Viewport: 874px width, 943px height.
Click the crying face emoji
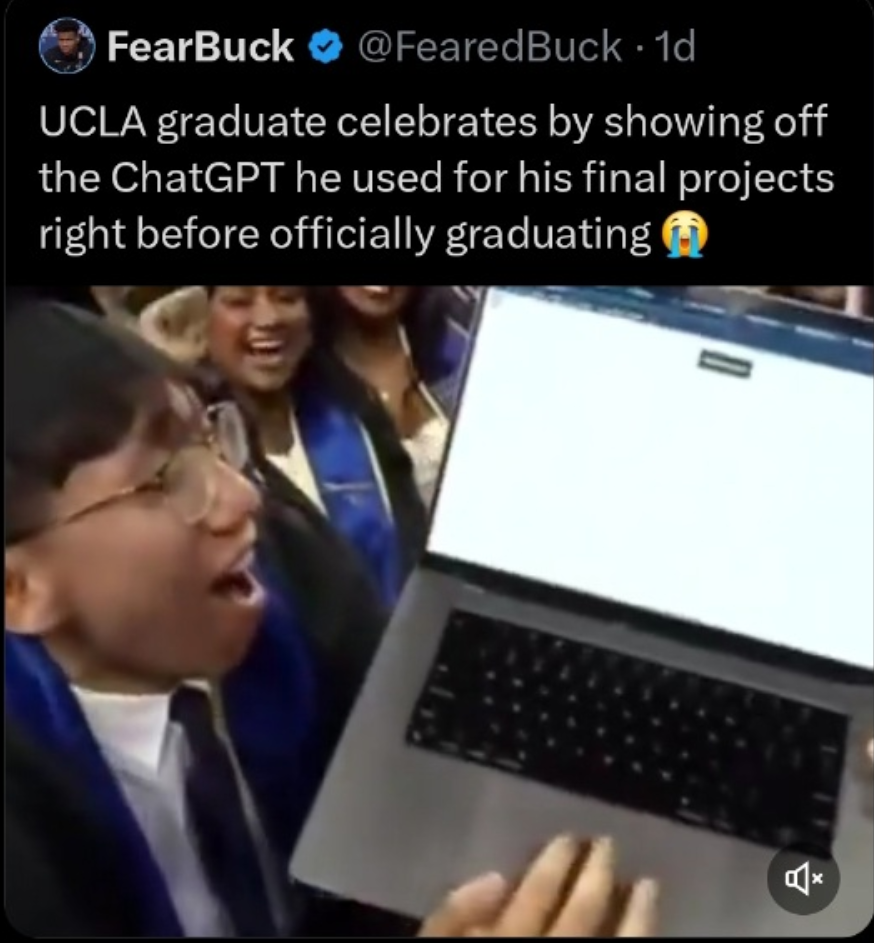coord(685,235)
